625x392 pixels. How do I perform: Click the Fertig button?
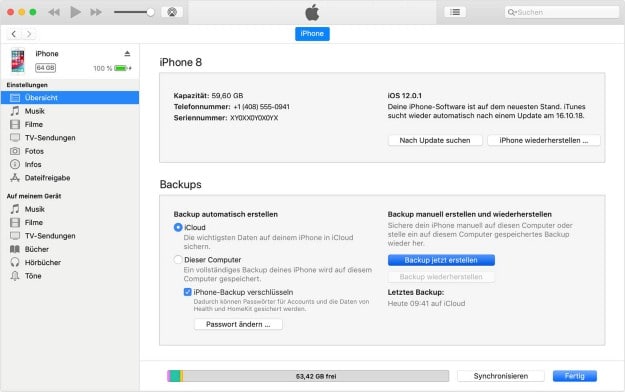point(574,376)
